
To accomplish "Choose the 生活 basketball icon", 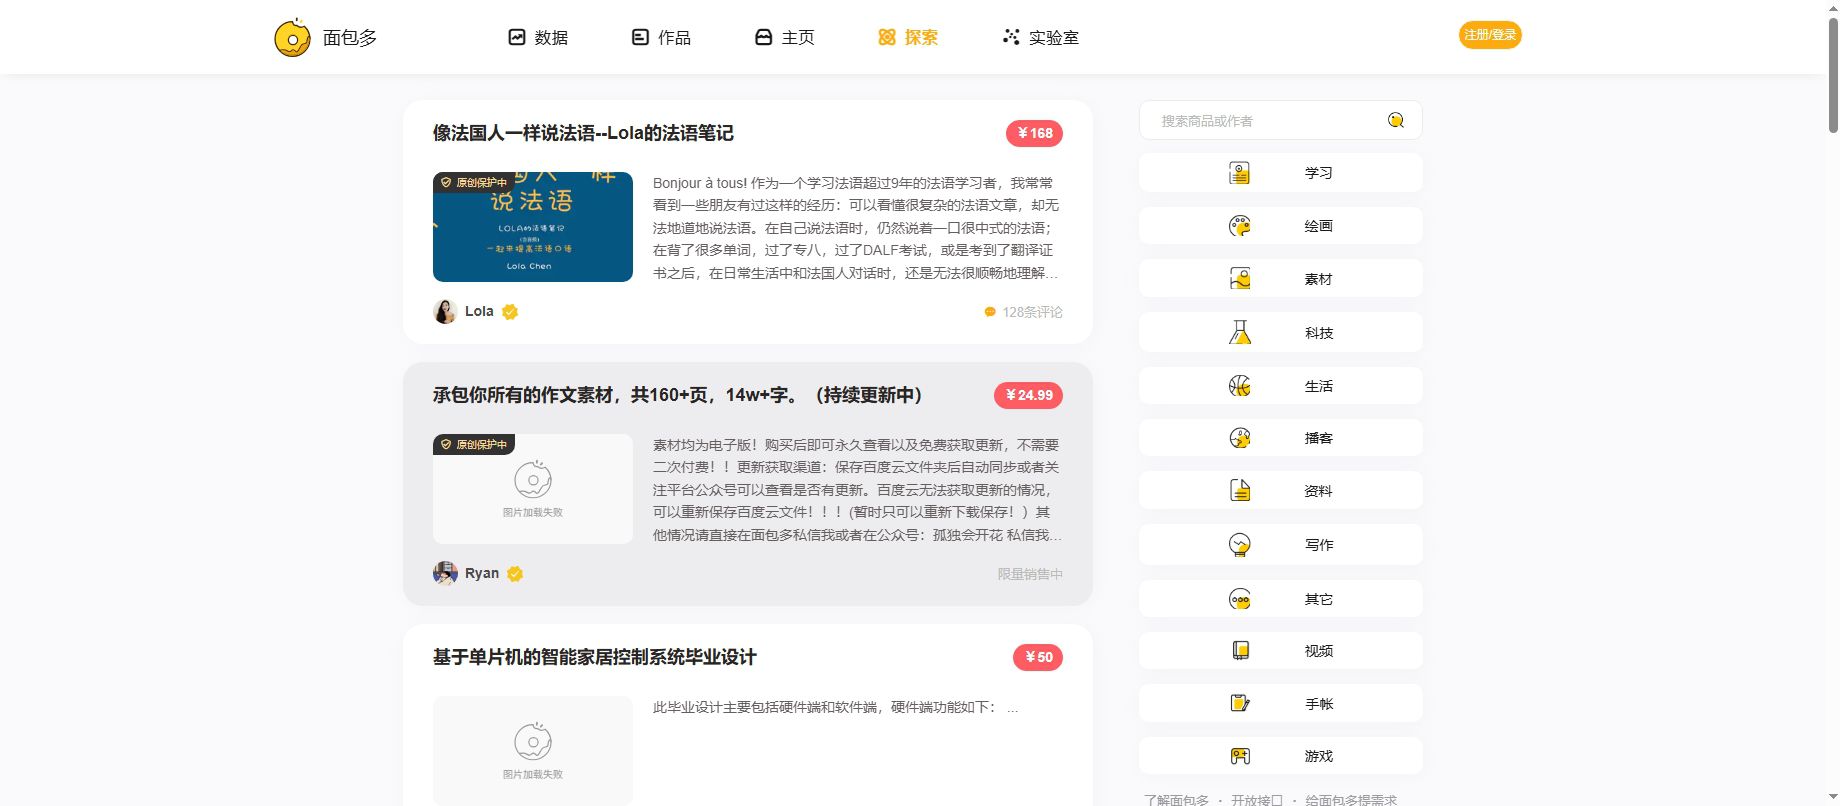I will click(1240, 386).
